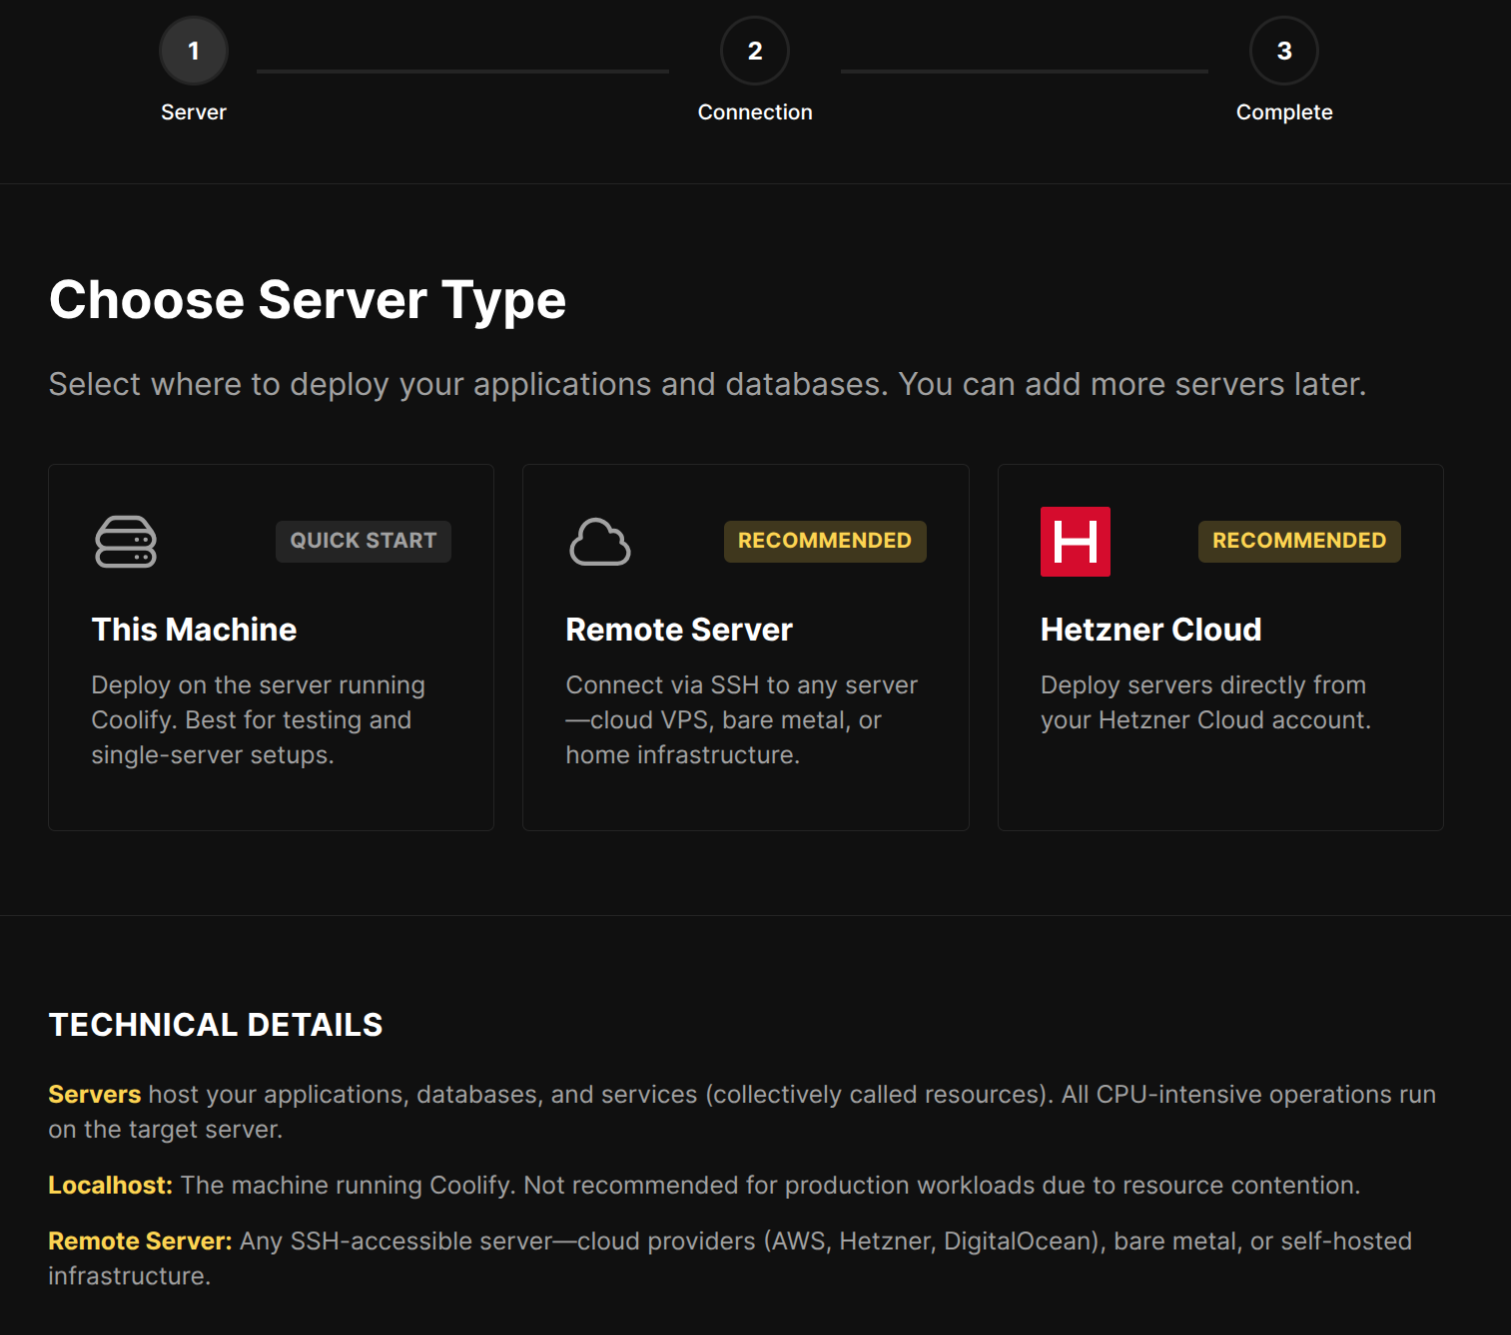Click the 'Select where to deploy' subtitle
Image resolution: width=1511 pixels, height=1335 pixels.
[x=707, y=384]
